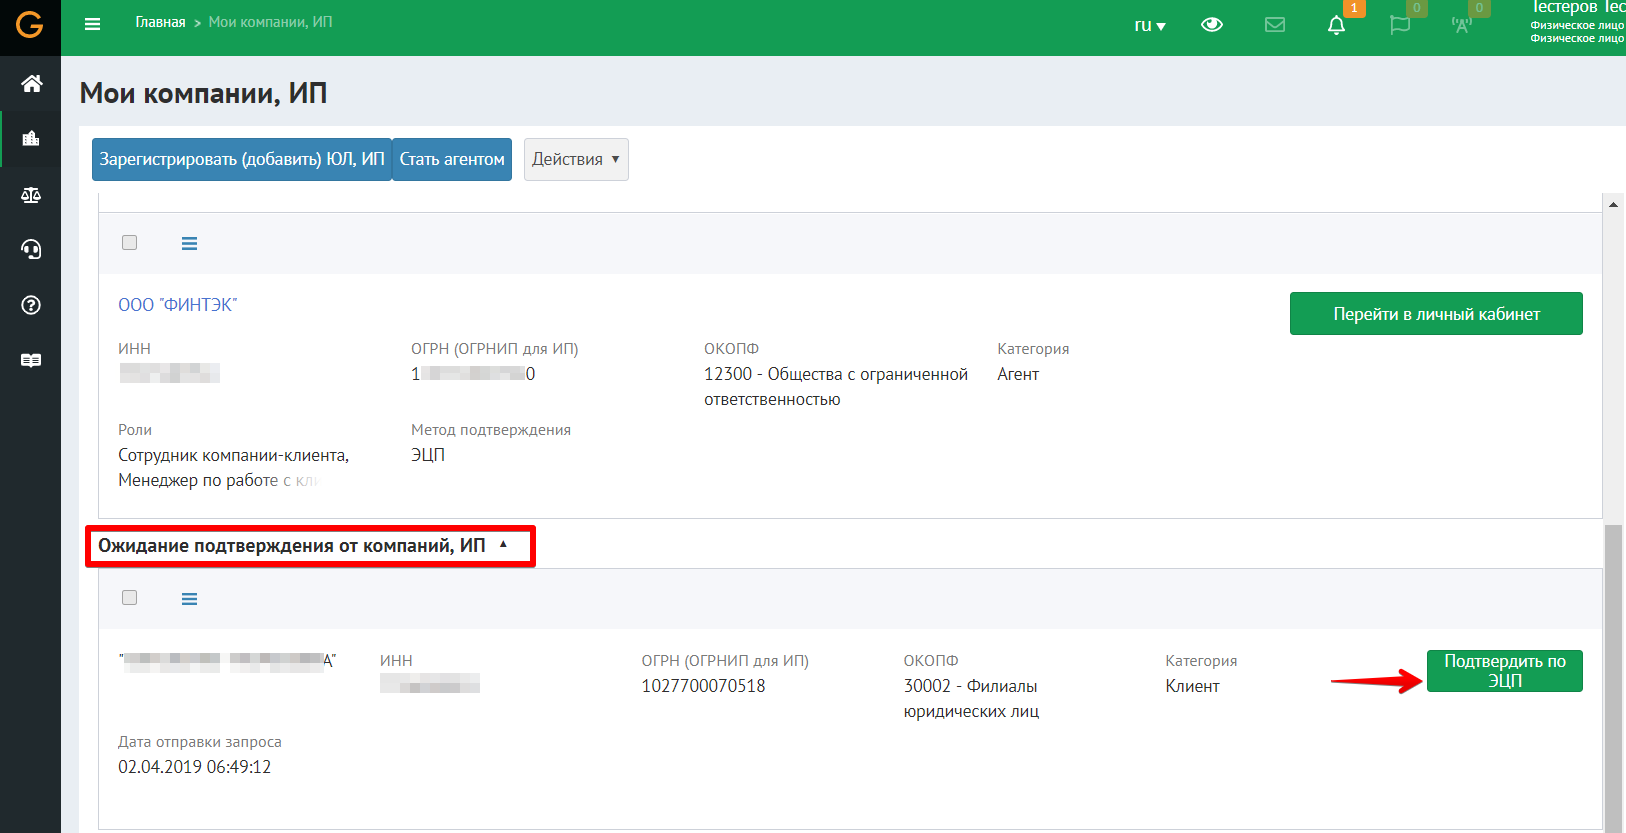
Task: Click the Мои компании, ИП breadcrumb text
Action: 270,22
